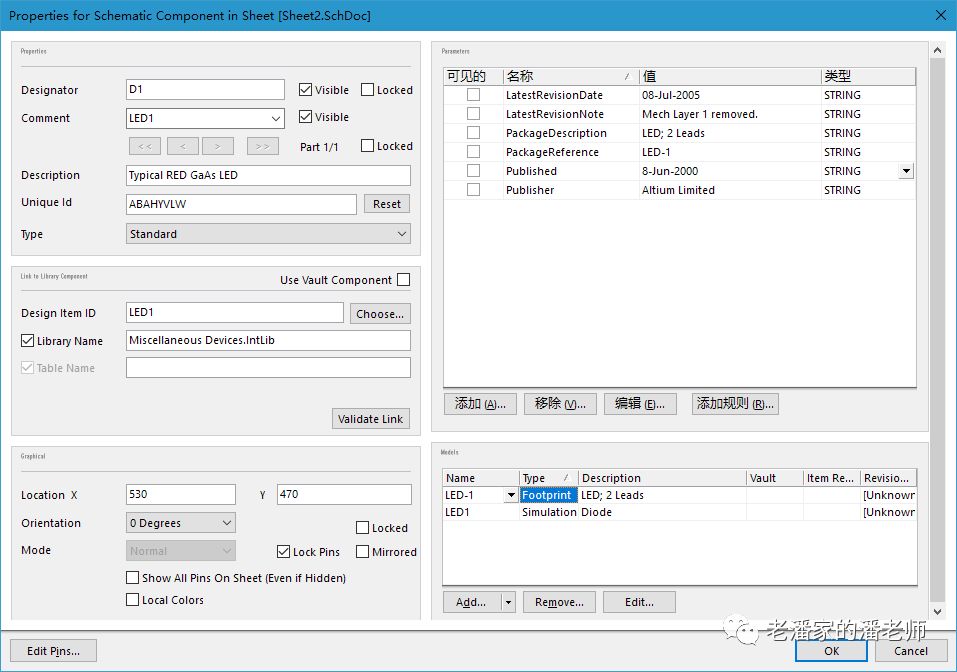Close the component properties dialog
The height and width of the screenshot is (672, 957).
[x=939, y=15]
